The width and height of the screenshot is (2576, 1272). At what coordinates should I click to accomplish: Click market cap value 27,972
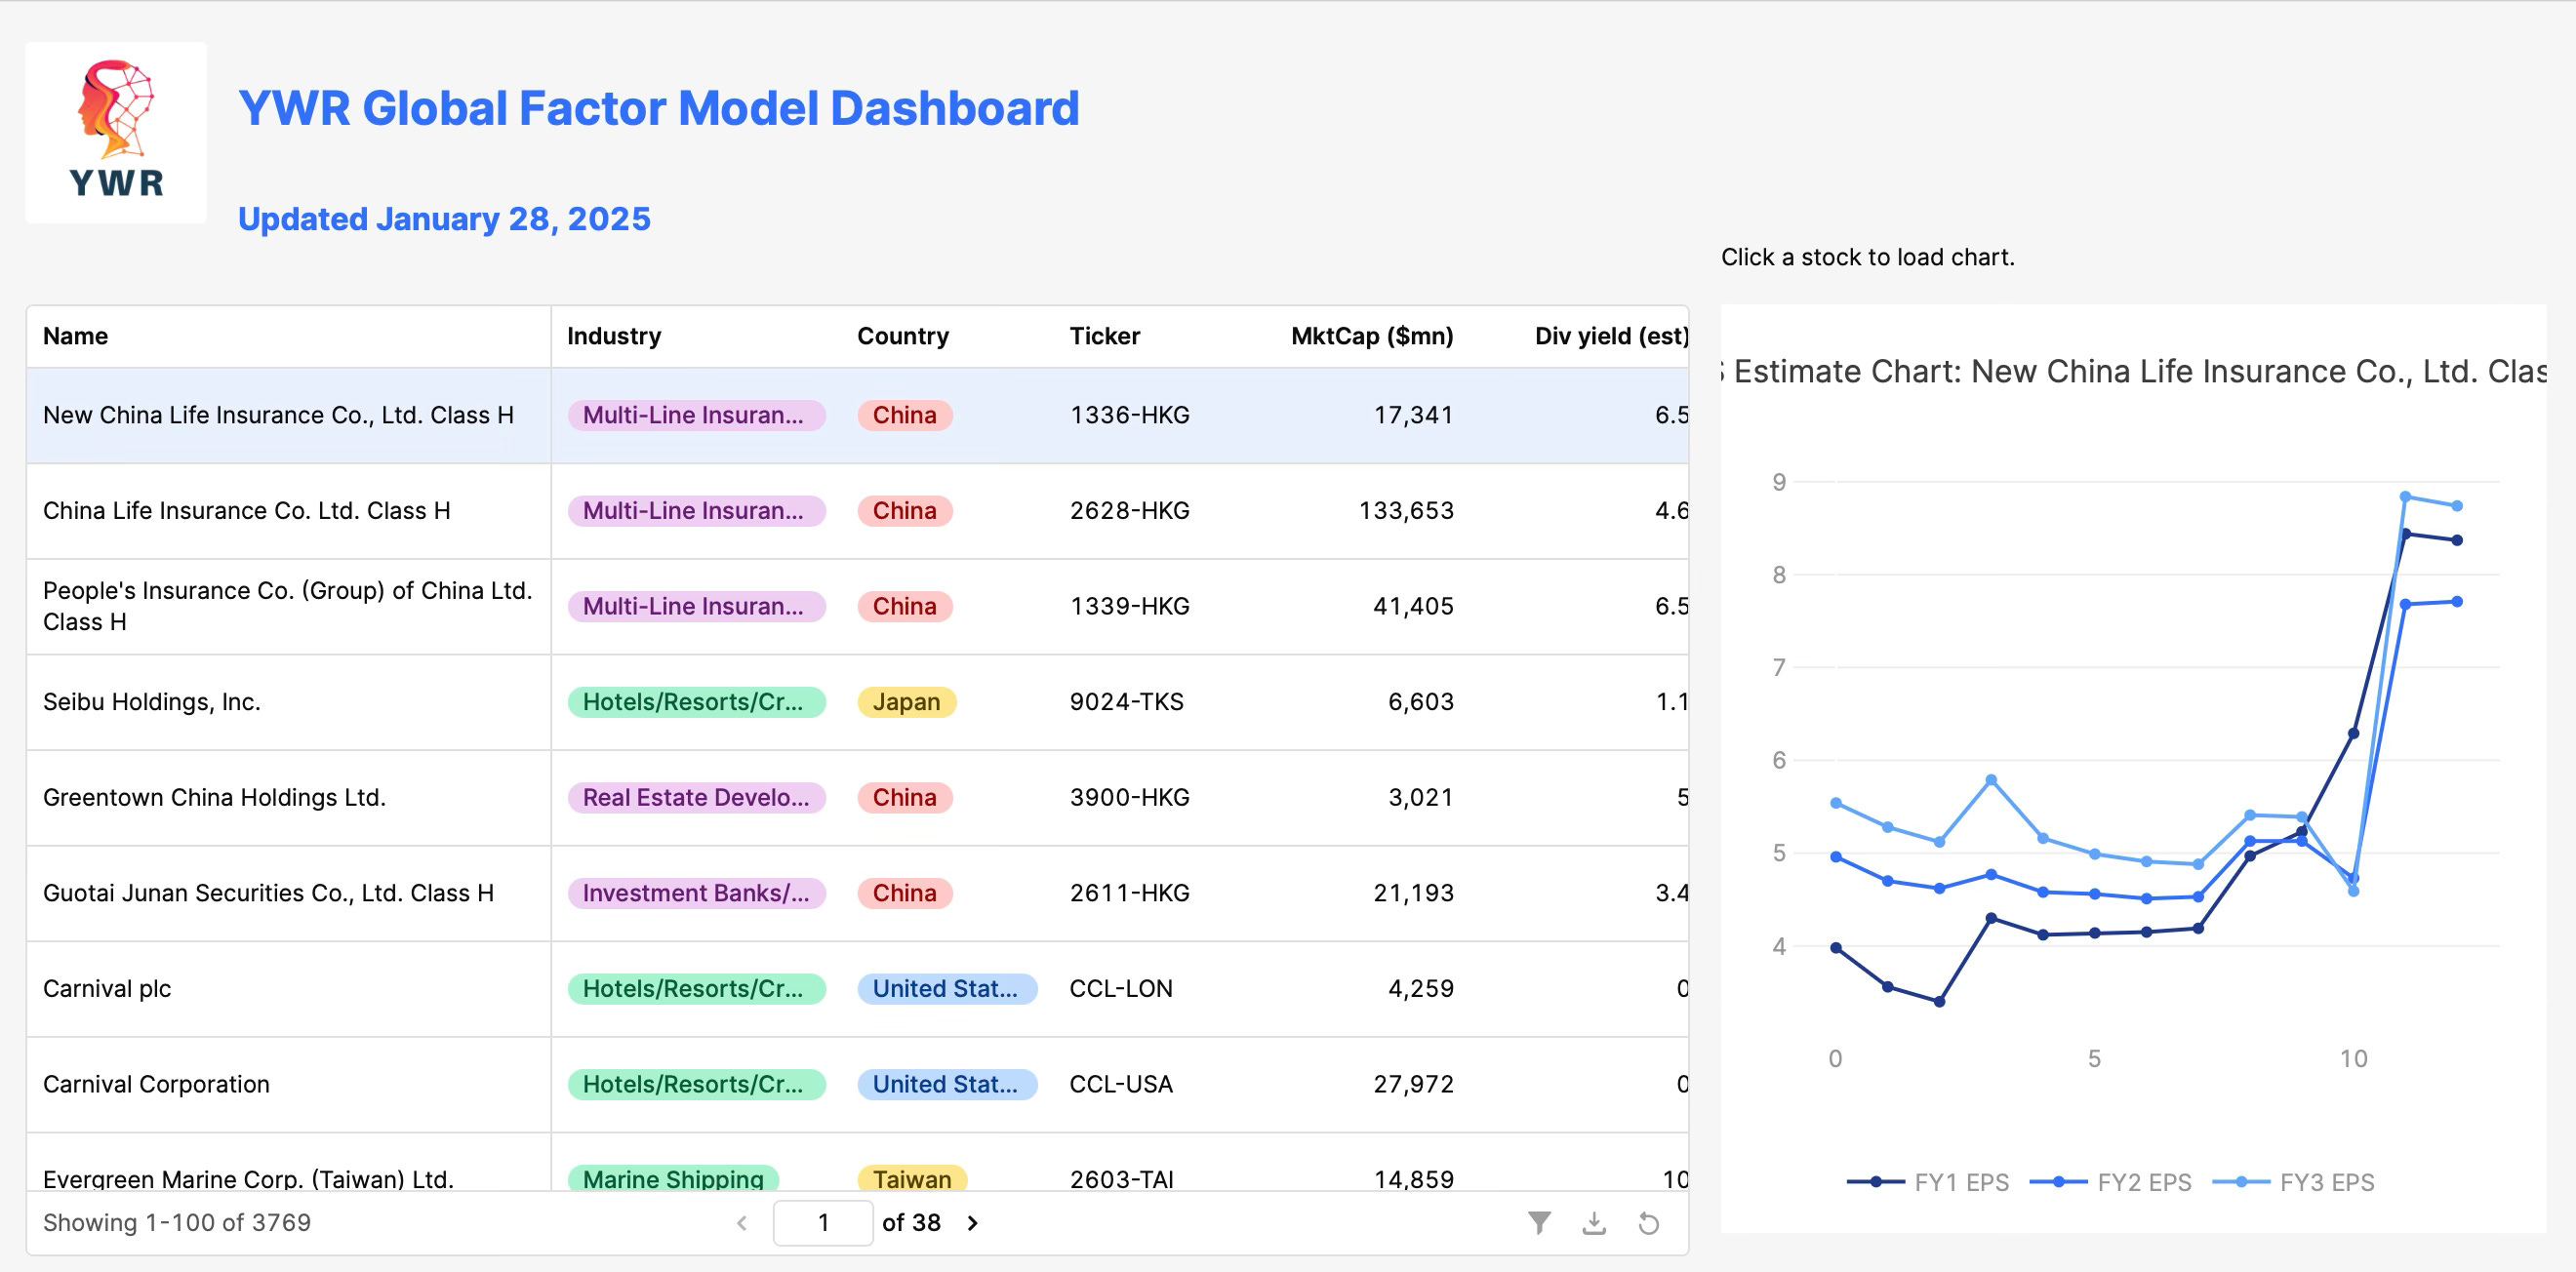pos(1412,1084)
